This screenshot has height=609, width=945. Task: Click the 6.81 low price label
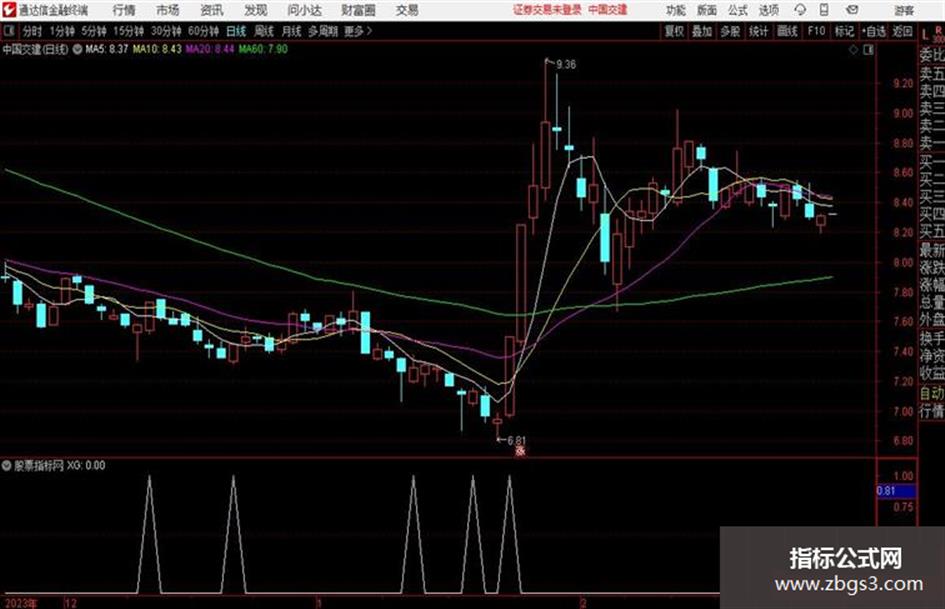[x=516, y=441]
